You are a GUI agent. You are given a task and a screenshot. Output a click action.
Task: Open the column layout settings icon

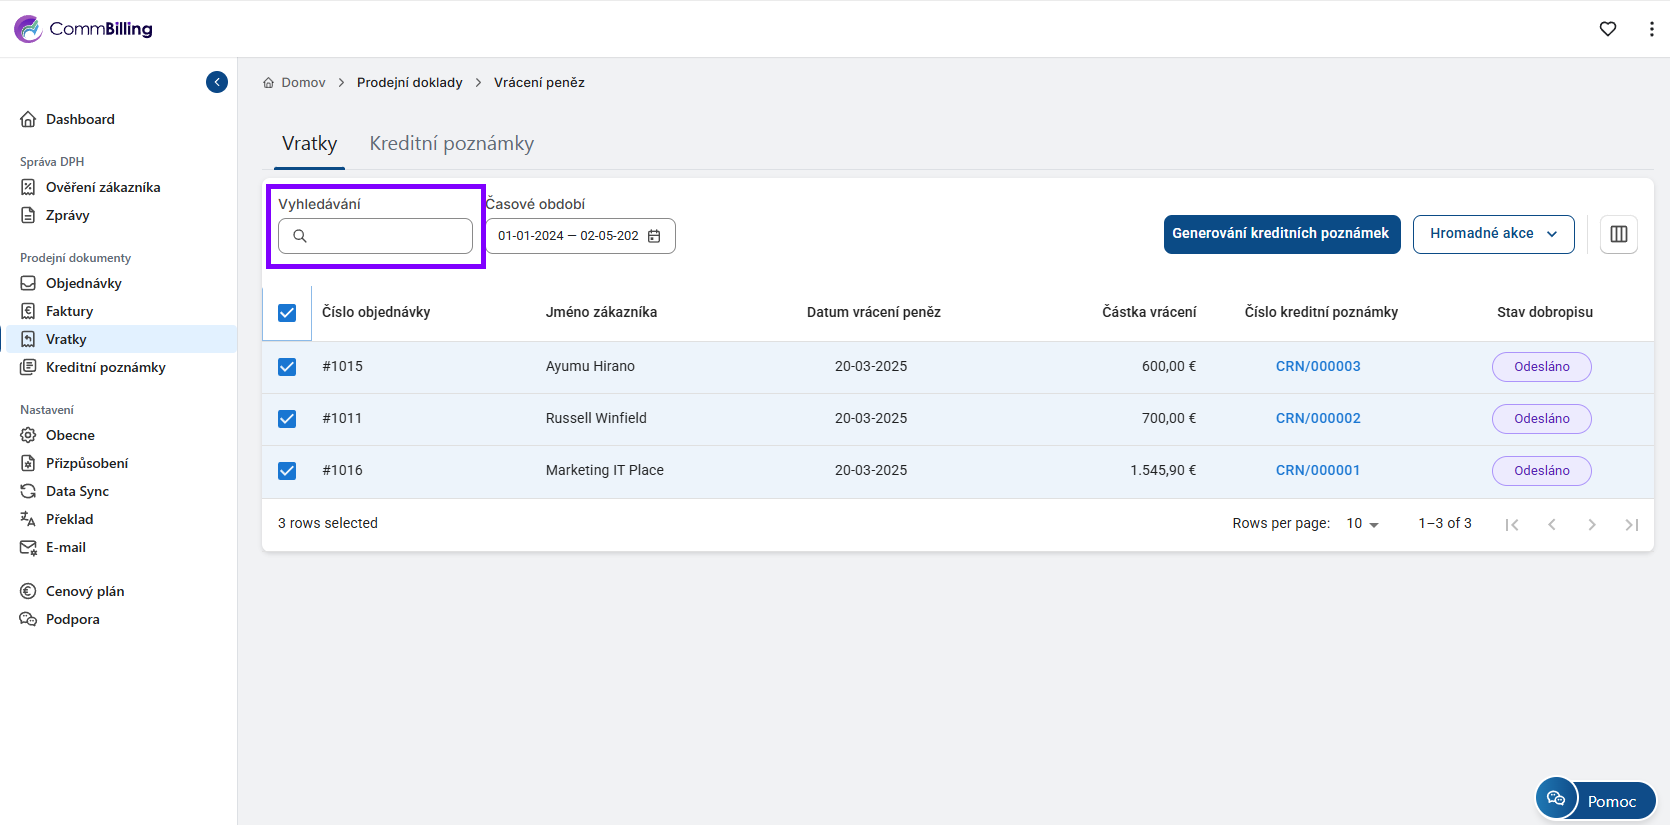[x=1618, y=234]
